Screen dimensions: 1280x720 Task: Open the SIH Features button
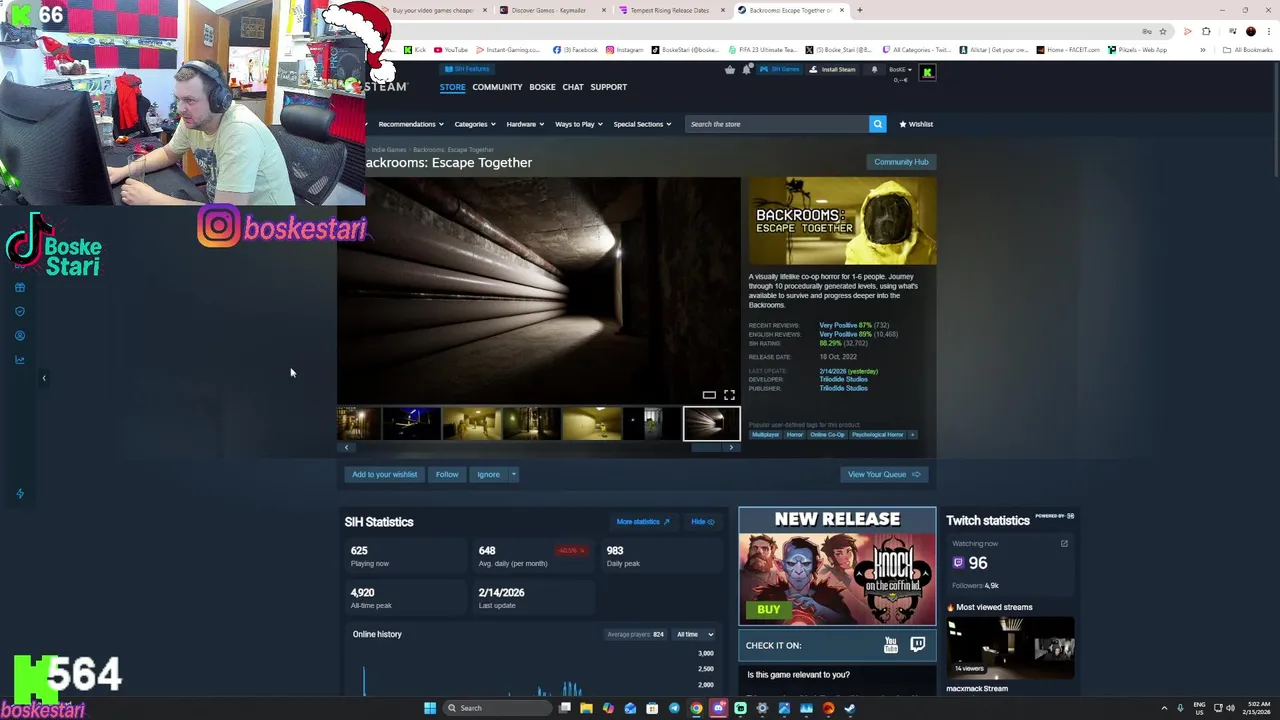click(x=466, y=69)
